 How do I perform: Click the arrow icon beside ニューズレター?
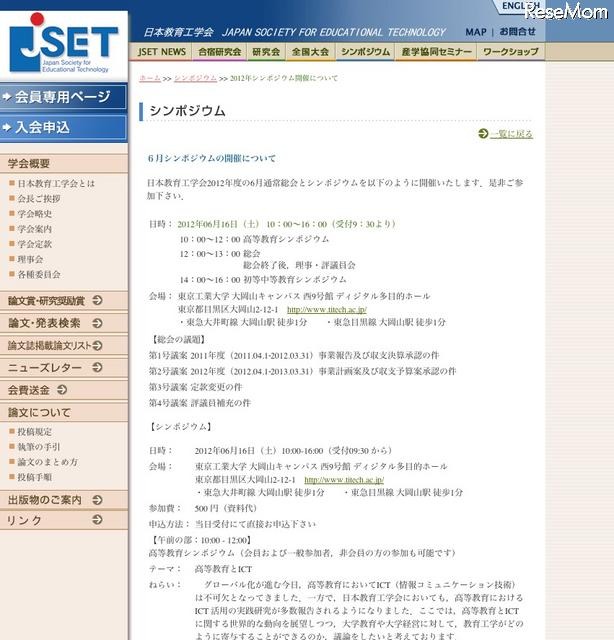point(97,367)
